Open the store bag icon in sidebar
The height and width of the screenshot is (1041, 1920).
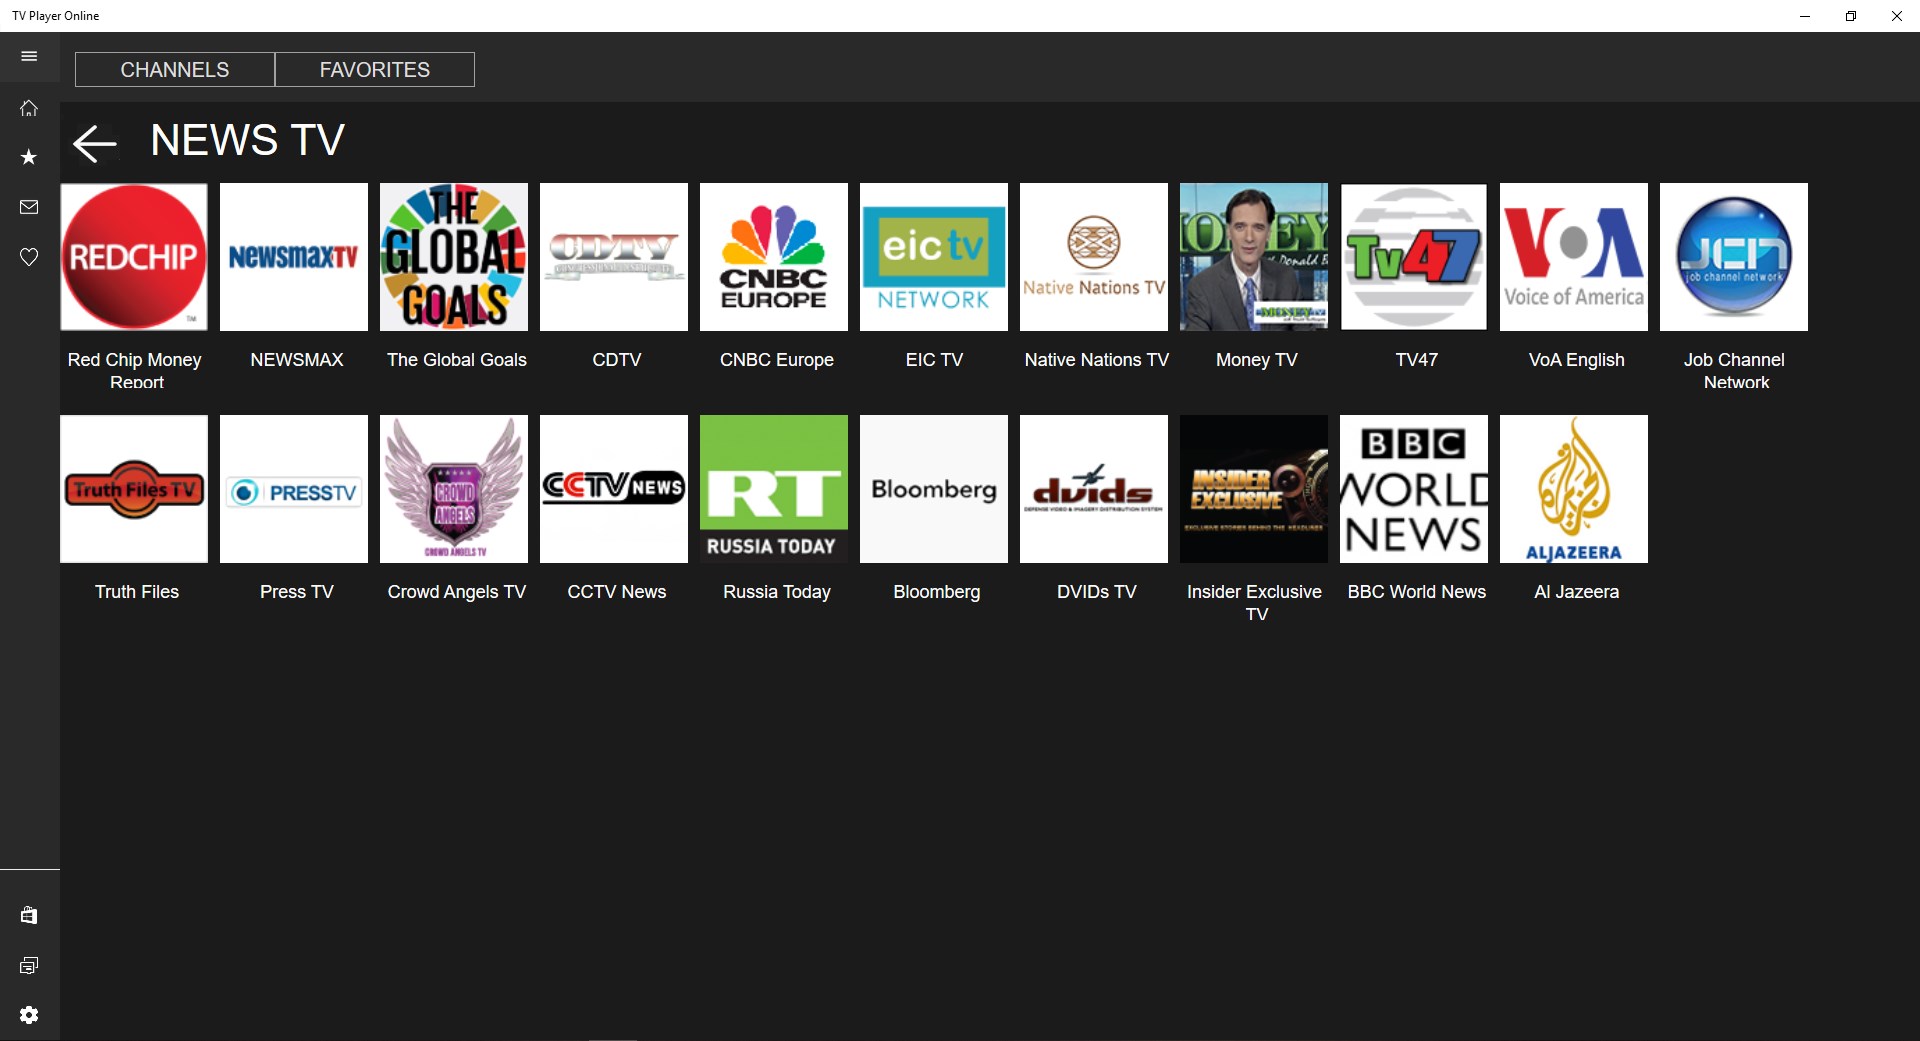(29, 915)
